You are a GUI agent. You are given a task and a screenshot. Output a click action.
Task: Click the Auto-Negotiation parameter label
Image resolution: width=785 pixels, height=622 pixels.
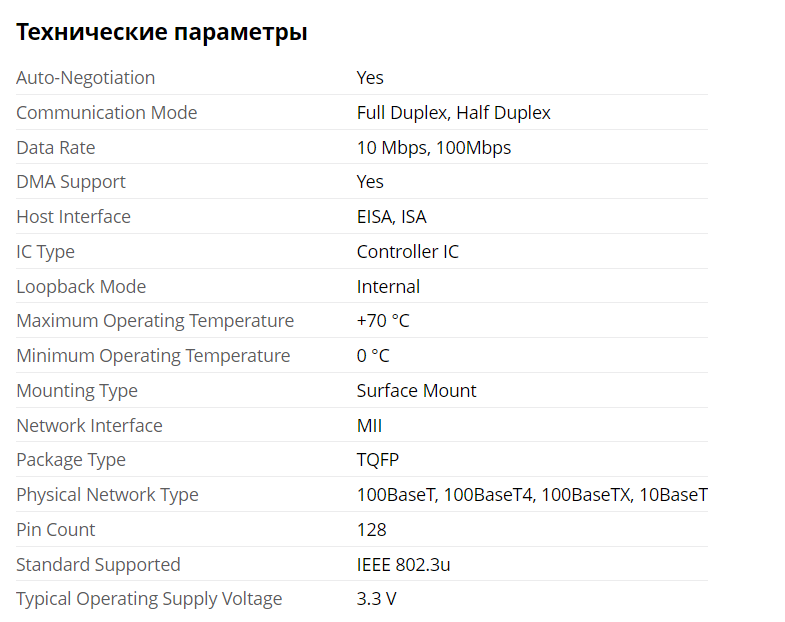(x=86, y=78)
